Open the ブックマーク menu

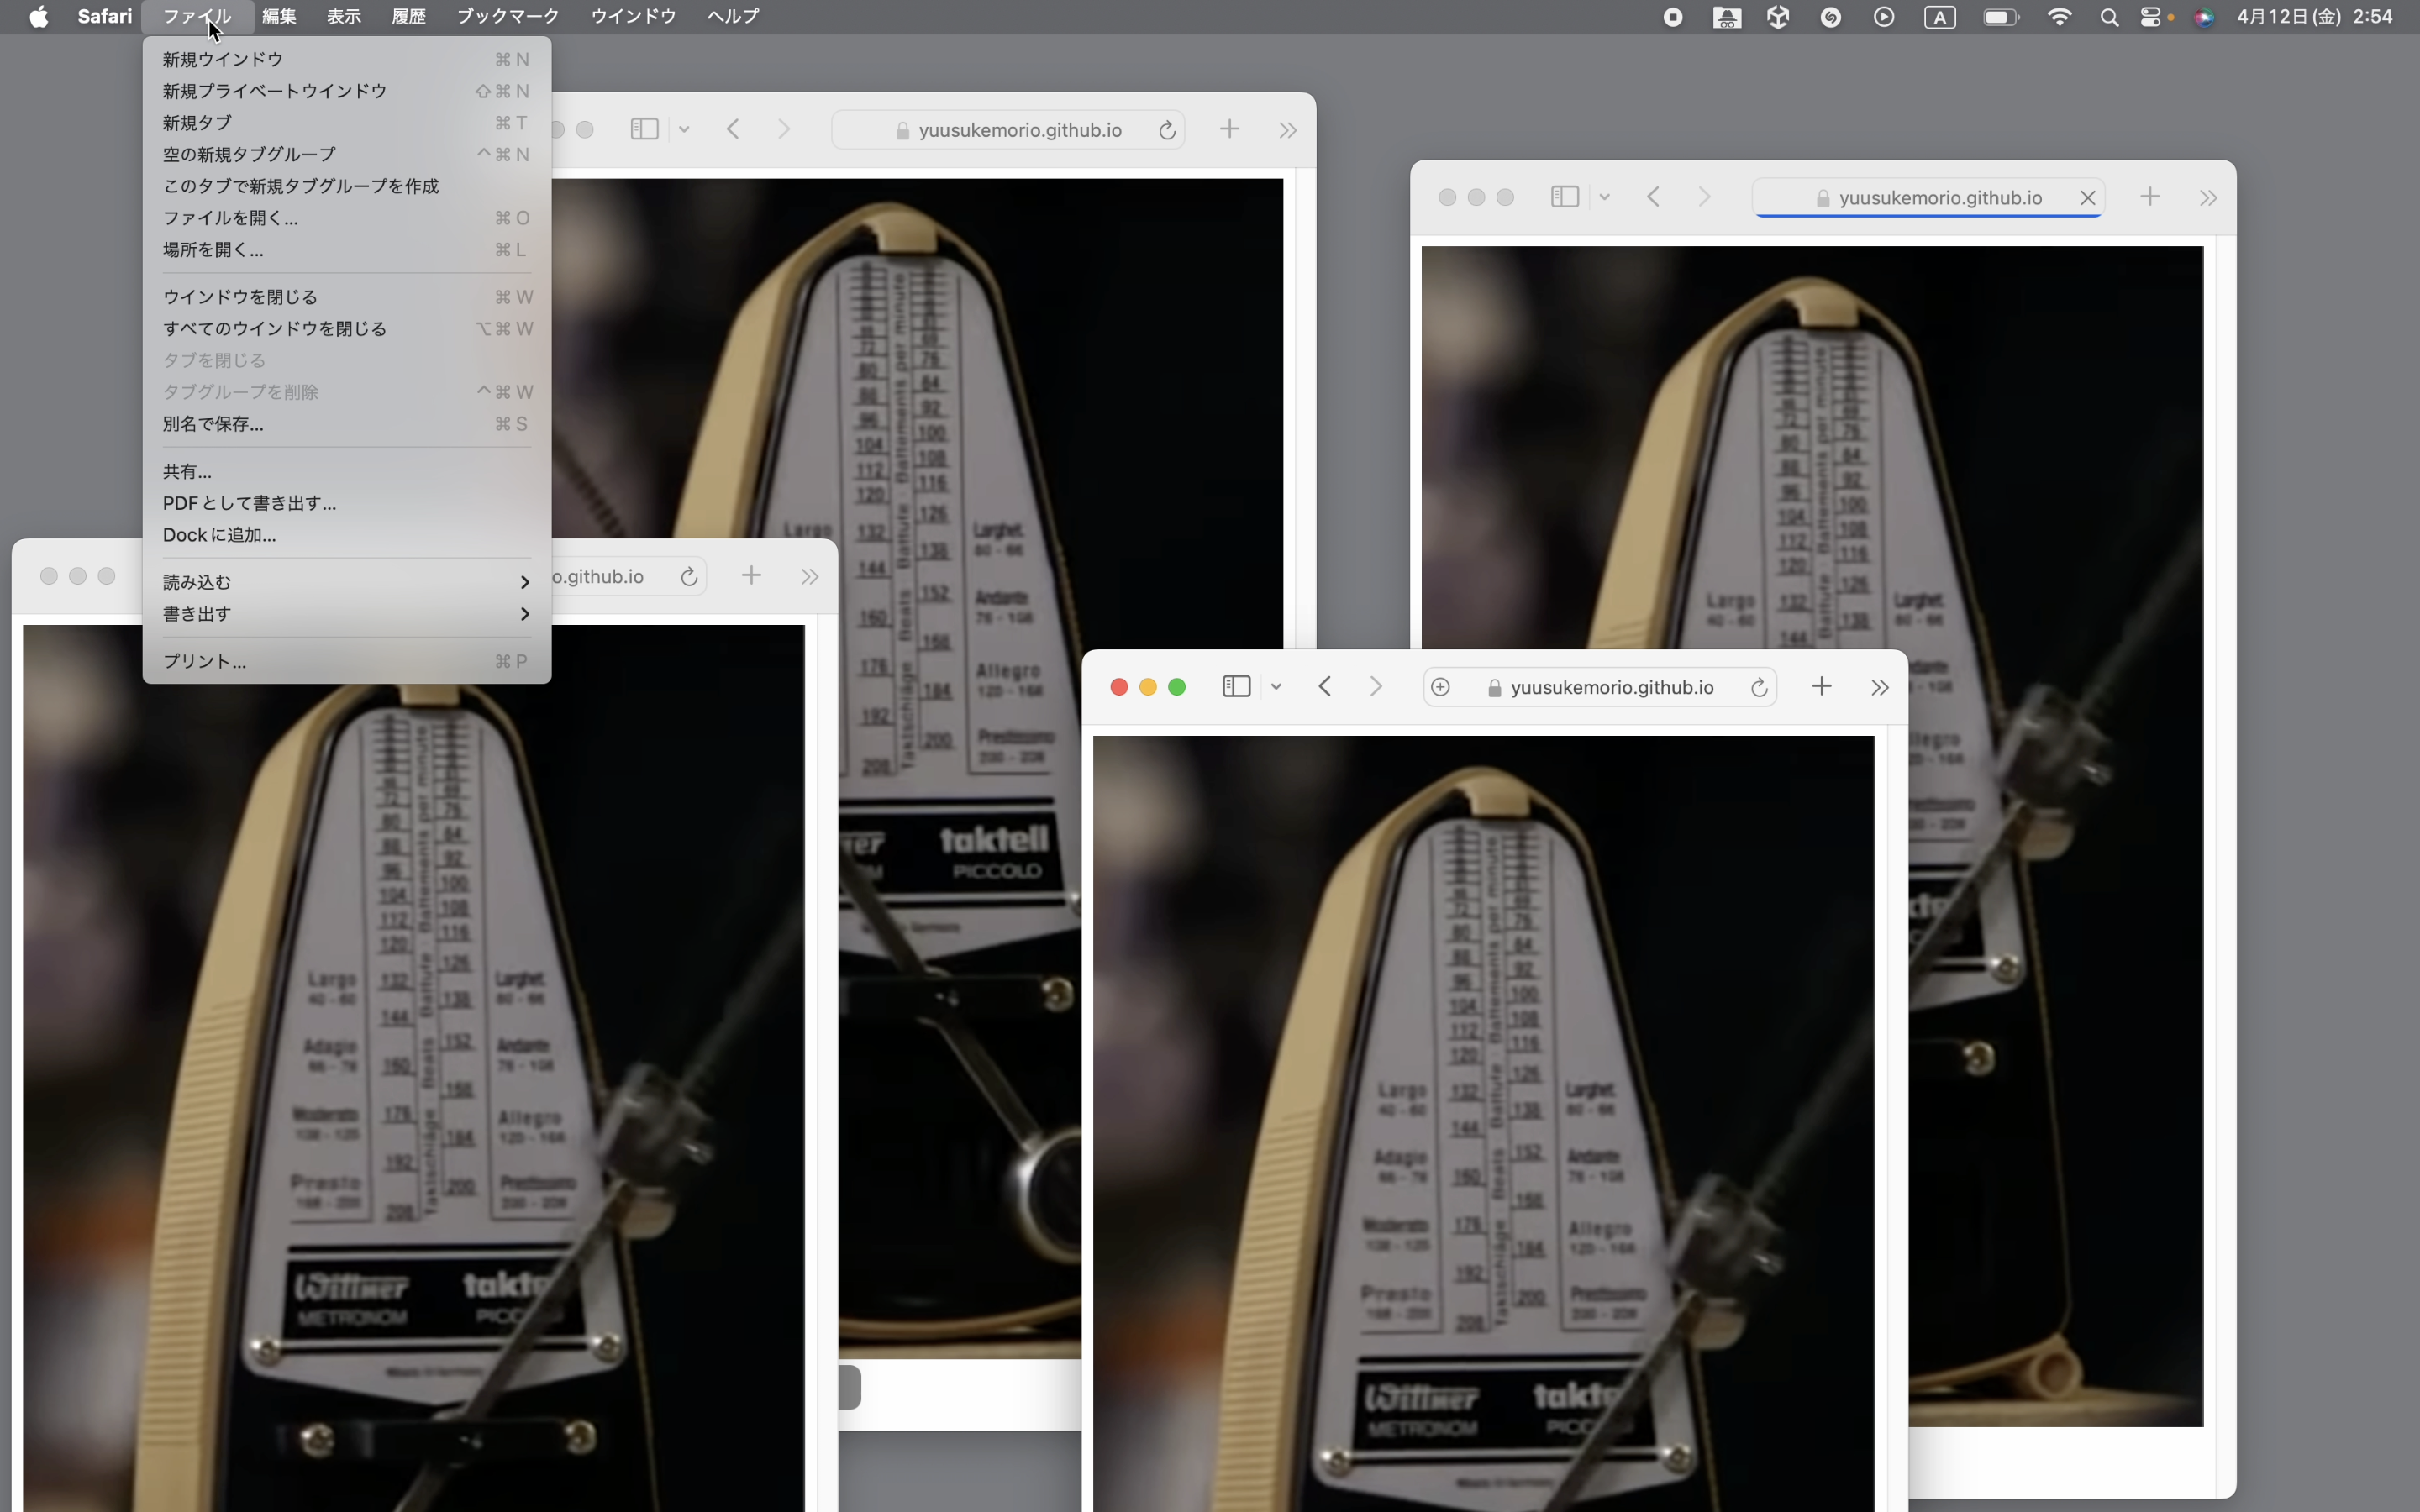pyautogui.click(x=508, y=17)
